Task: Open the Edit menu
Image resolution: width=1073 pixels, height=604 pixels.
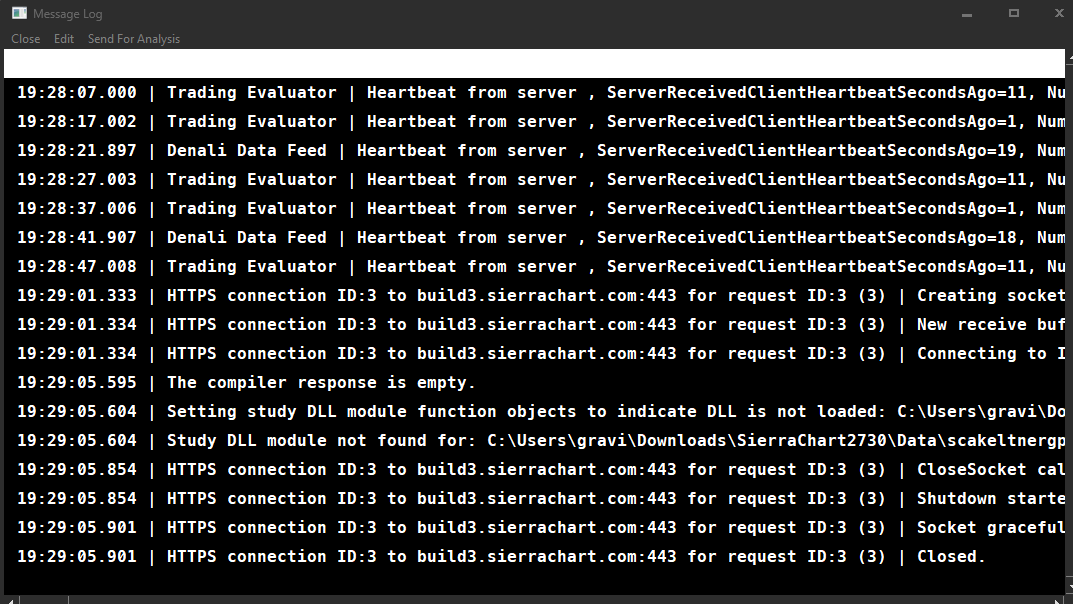Action: point(64,39)
